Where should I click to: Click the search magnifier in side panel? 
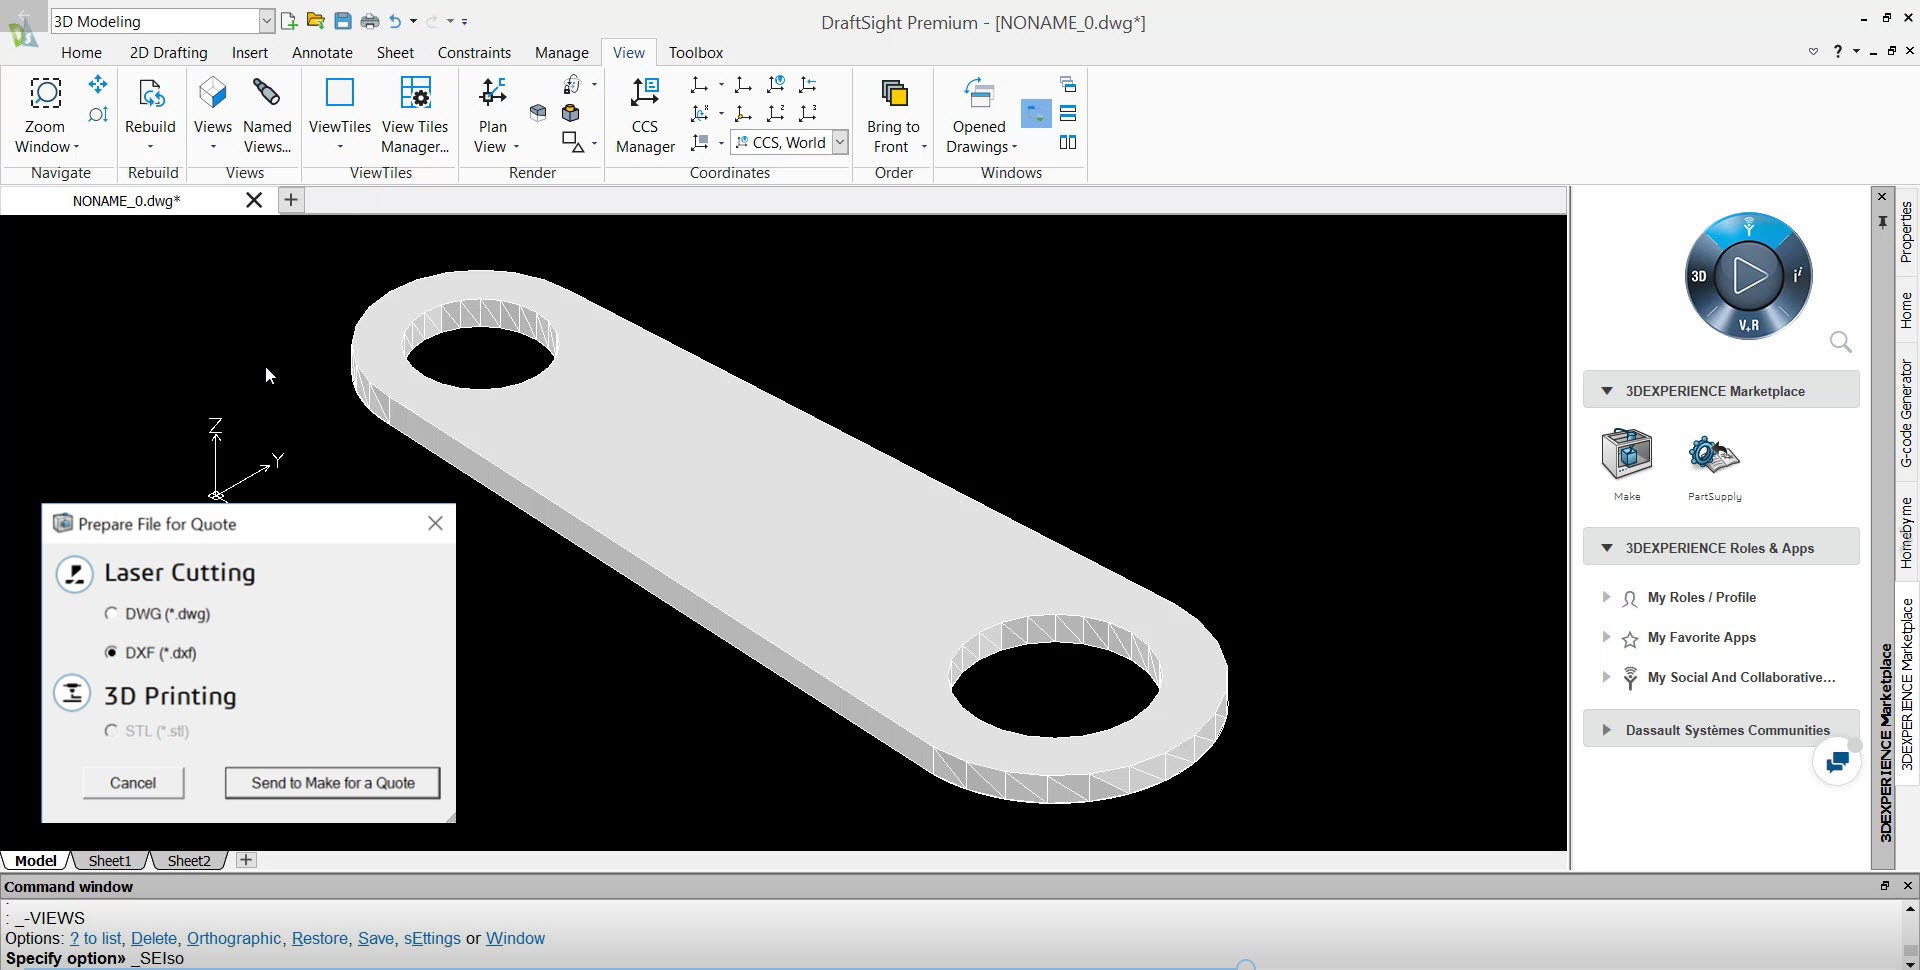[x=1841, y=343]
